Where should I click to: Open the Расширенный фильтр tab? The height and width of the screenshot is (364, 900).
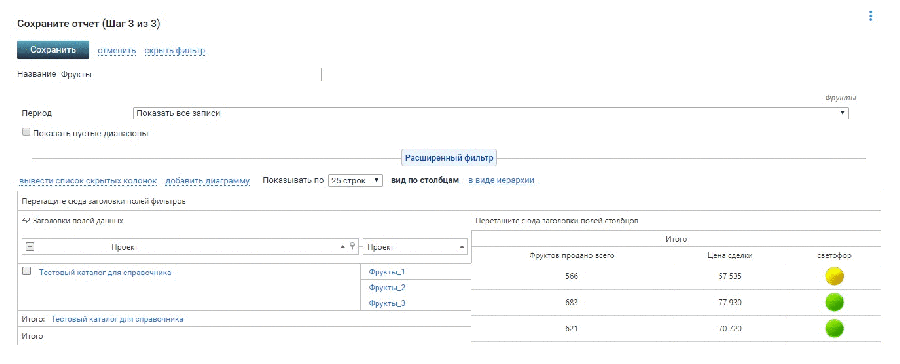click(449, 157)
